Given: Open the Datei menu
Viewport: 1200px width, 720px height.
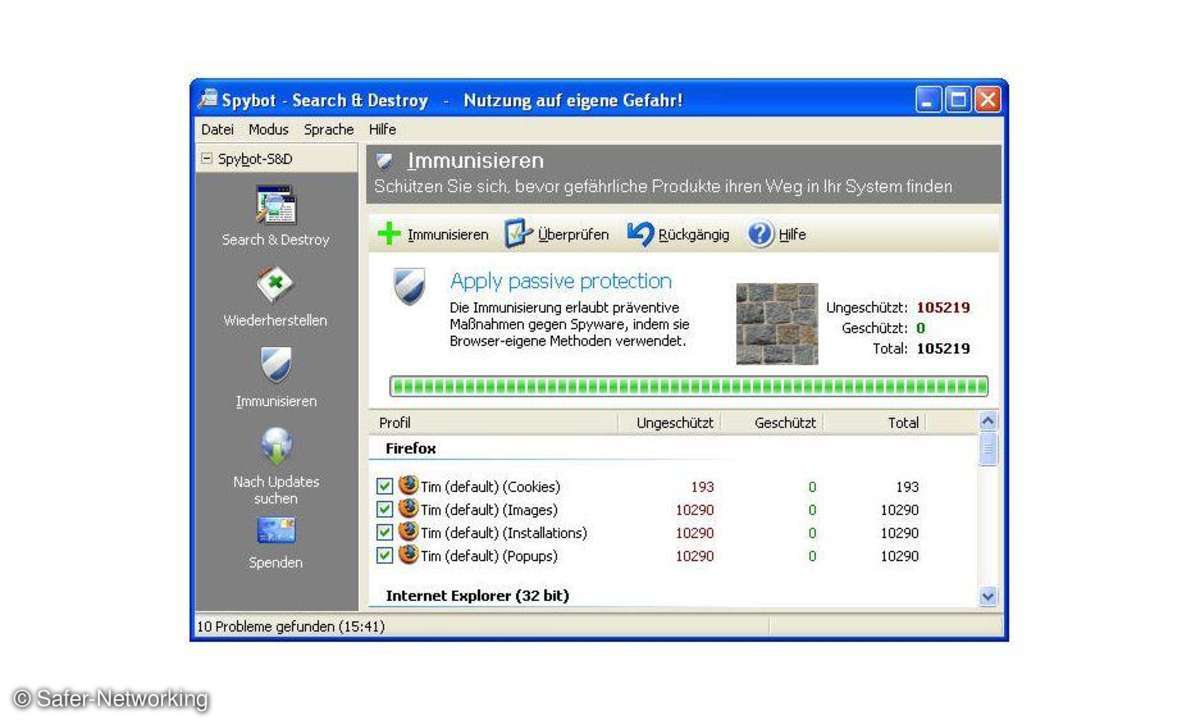Looking at the screenshot, I should click(x=217, y=129).
